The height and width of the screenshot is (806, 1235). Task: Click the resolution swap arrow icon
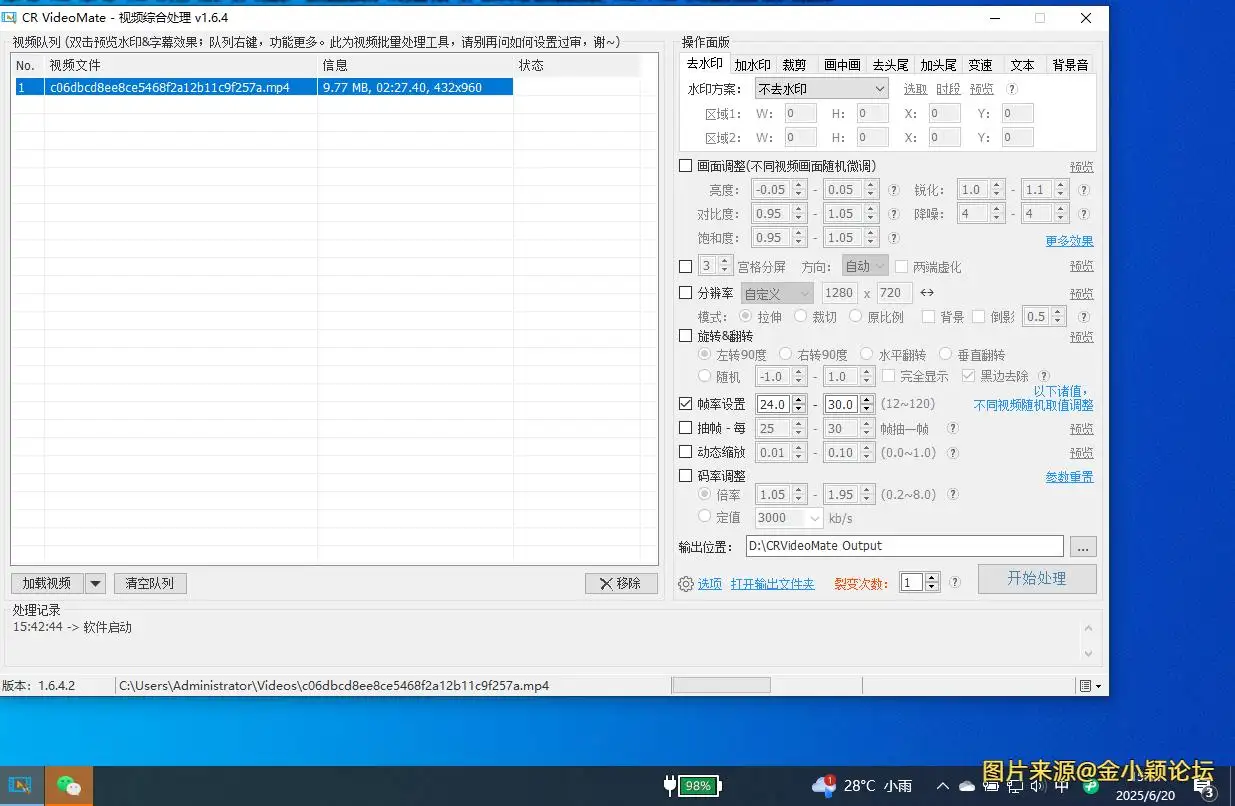(x=926, y=292)
